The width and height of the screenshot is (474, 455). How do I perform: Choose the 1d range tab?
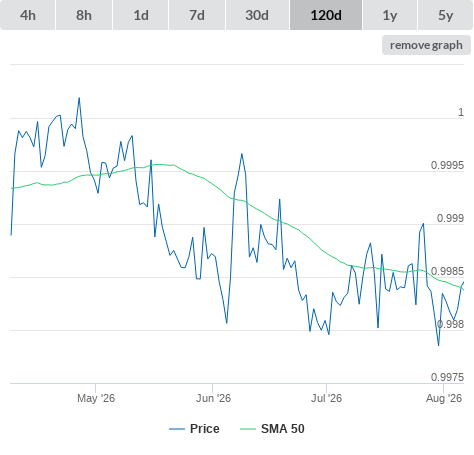pos(141,15)
